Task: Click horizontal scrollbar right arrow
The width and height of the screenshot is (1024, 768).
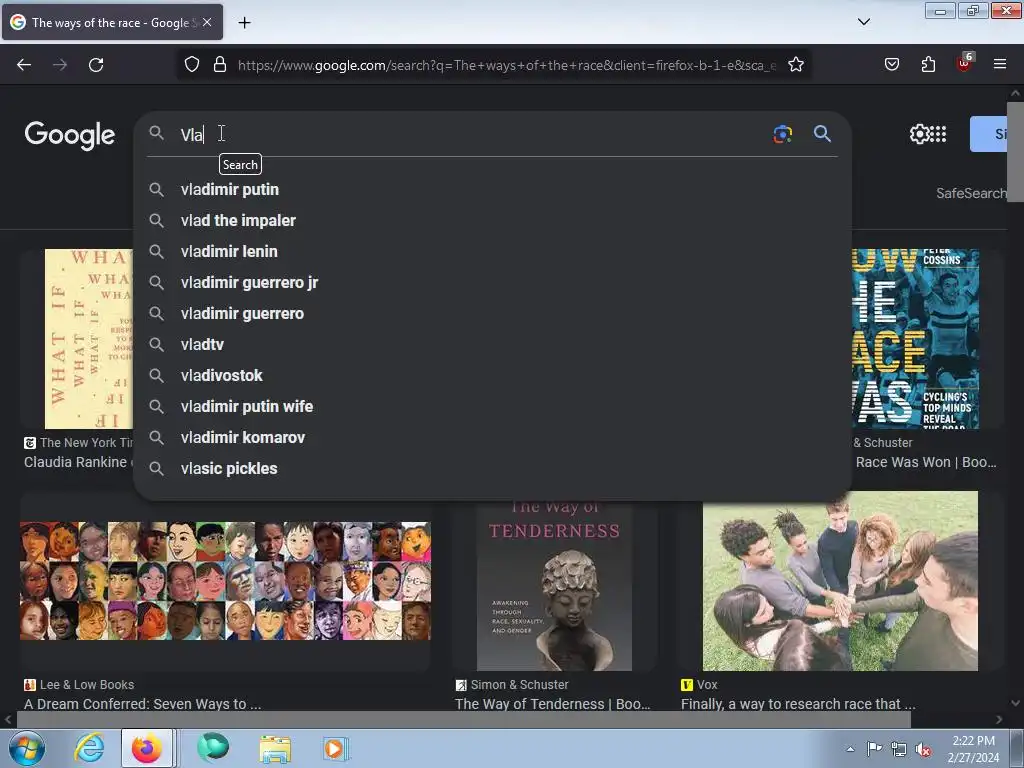Action: 999,720
